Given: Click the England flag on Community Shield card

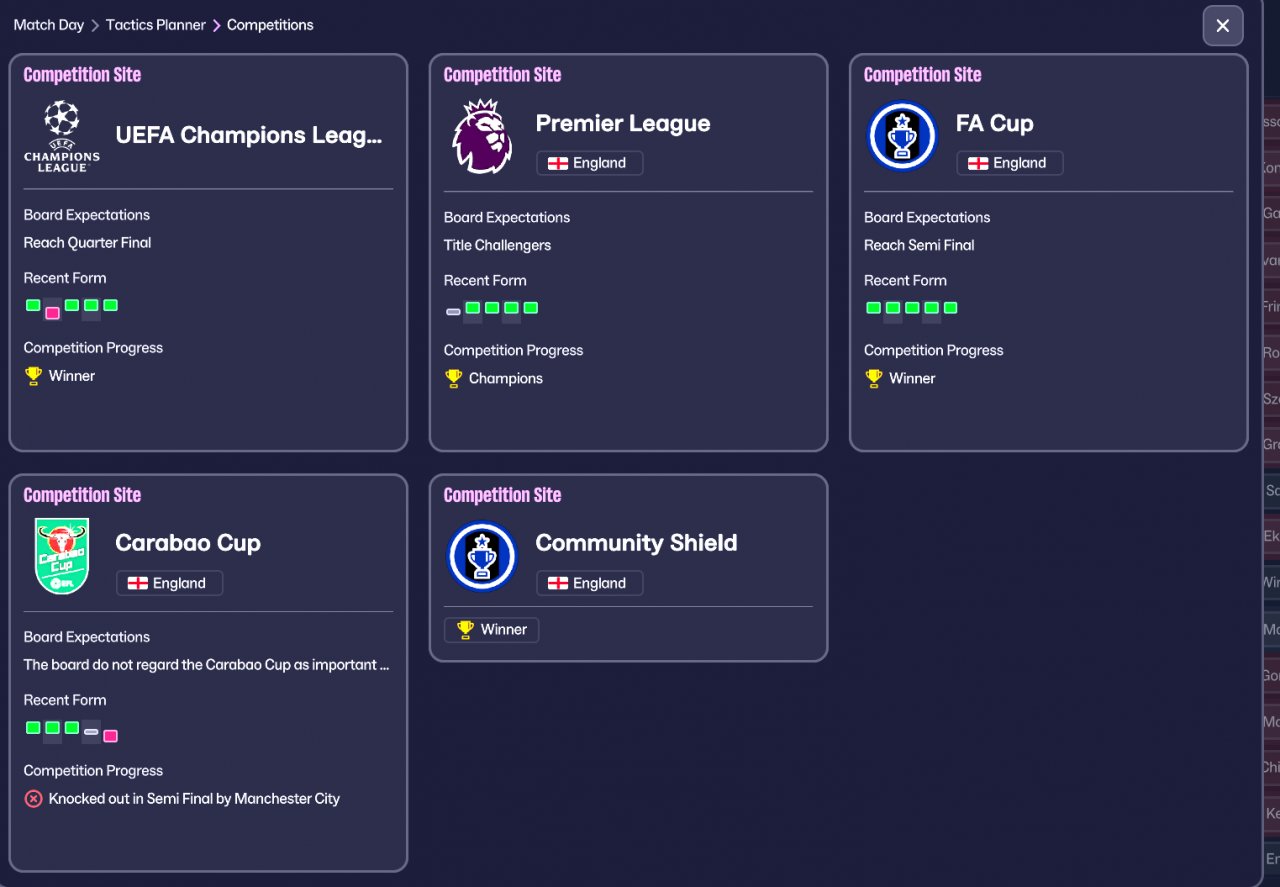Looking at the screenshot, I should point(558,583).
